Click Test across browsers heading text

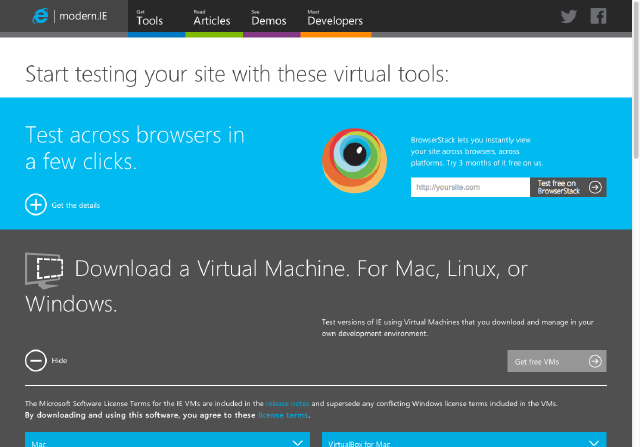[x=135, y=148]
